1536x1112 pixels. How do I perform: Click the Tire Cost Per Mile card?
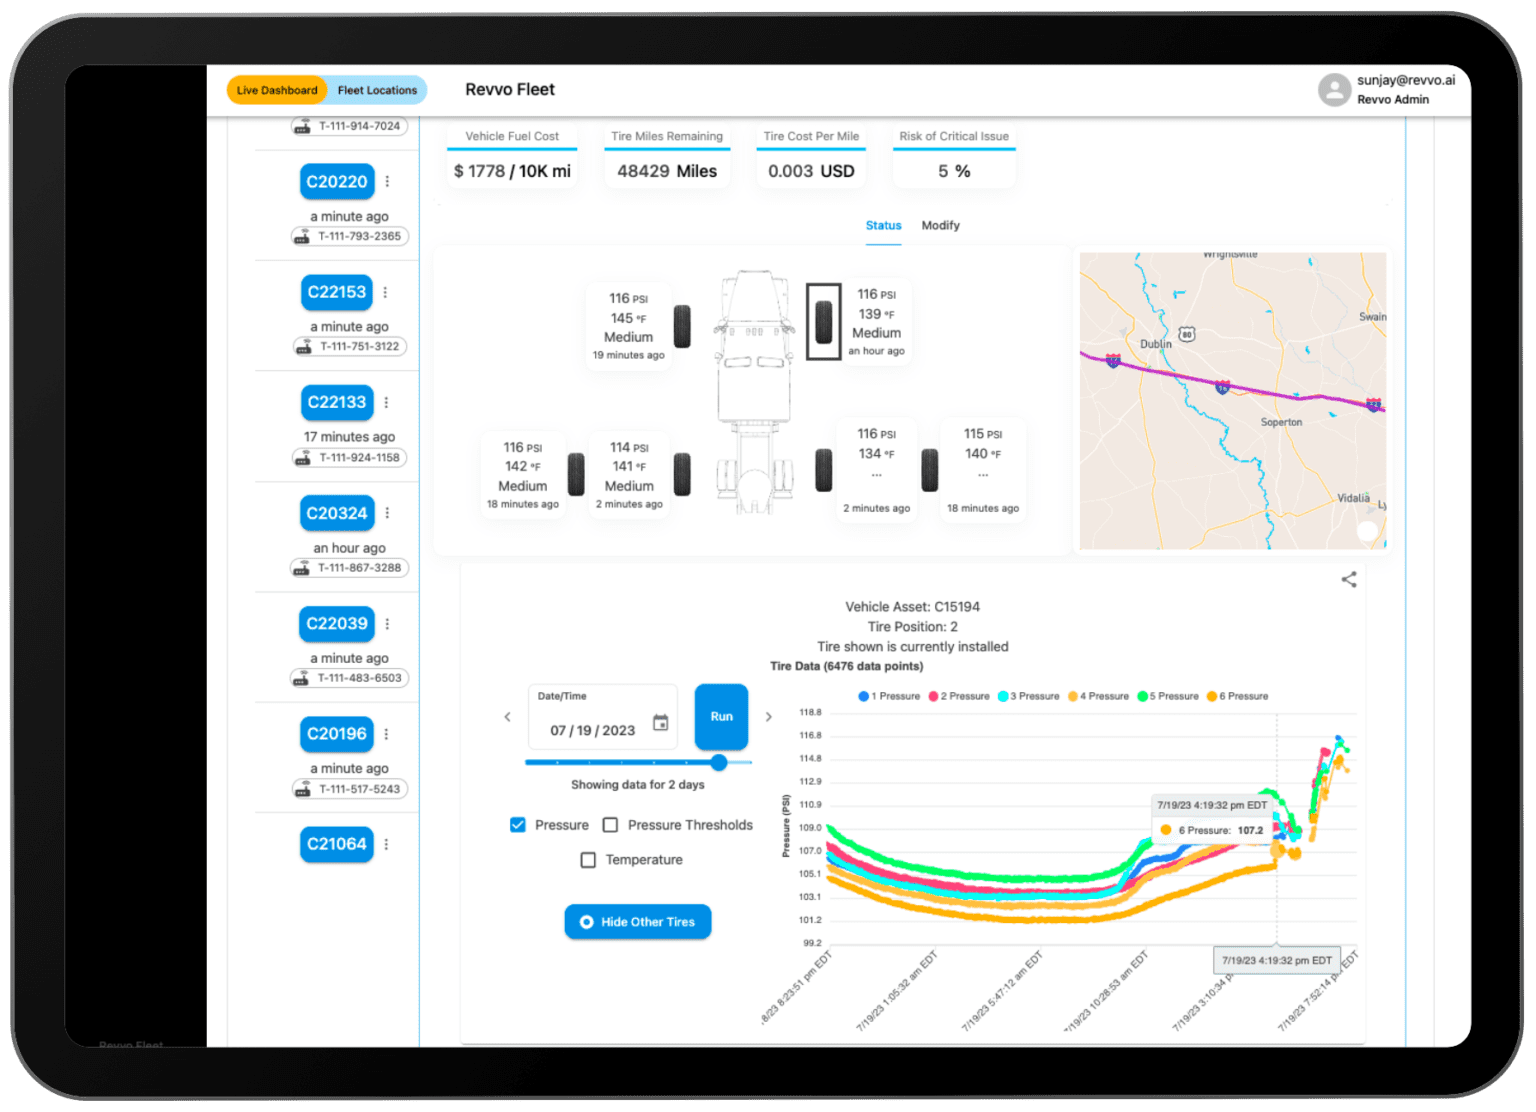(811, 156)
